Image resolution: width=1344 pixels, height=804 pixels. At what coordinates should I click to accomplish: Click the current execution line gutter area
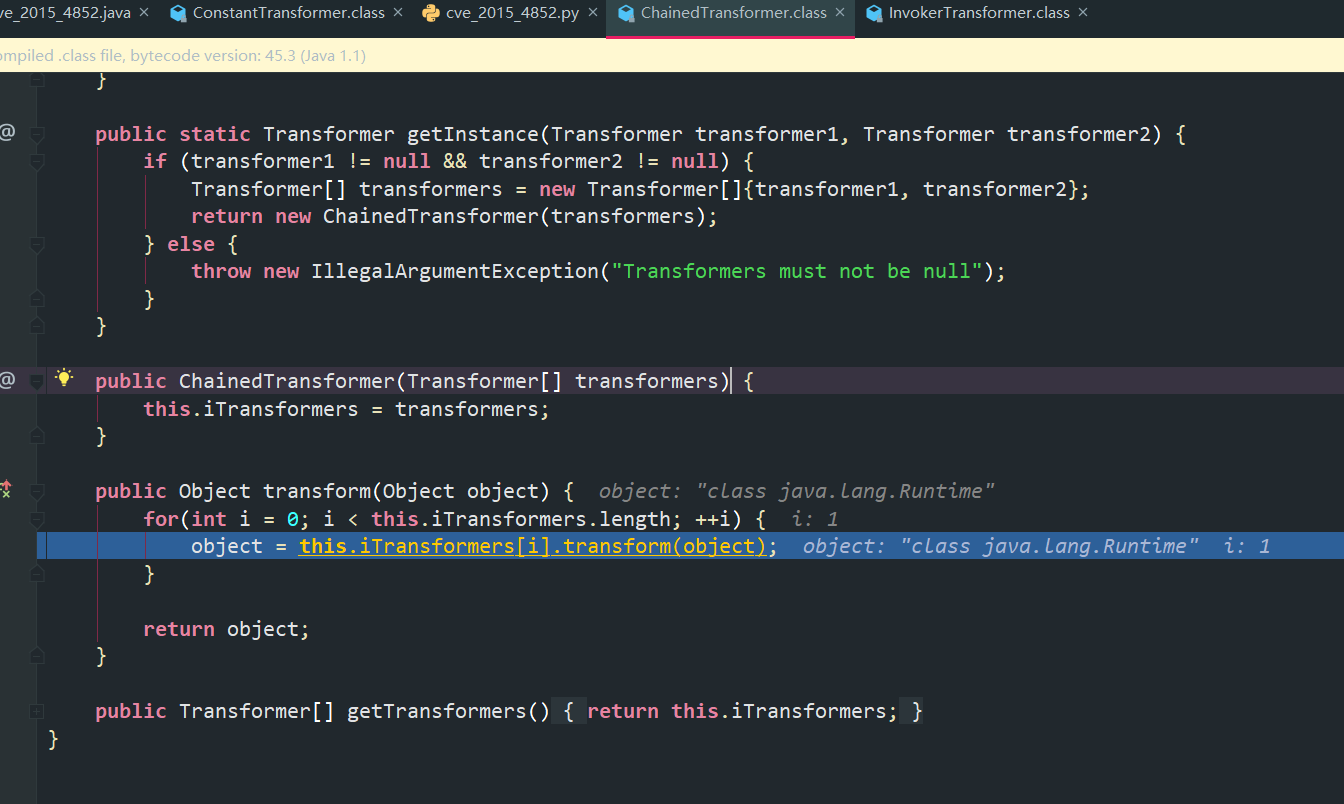pyautogui.click(x=18, y=546)
